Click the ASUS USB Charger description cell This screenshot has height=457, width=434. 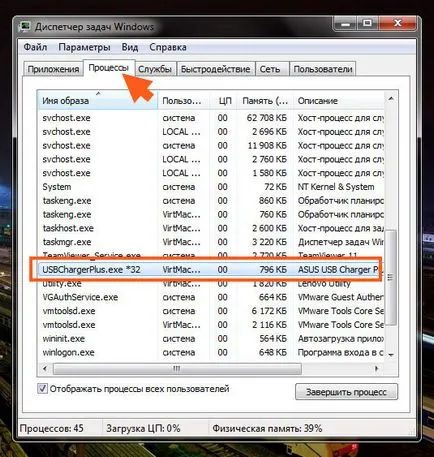(x=338, y=269)
